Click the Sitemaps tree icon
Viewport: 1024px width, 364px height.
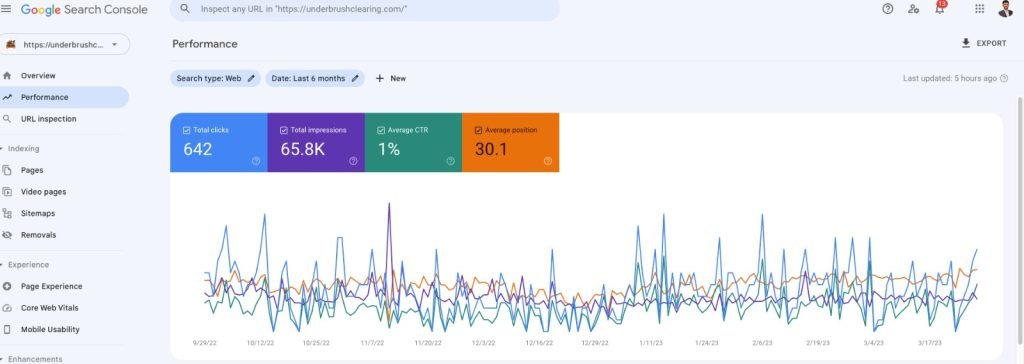[x=7, y=213]
